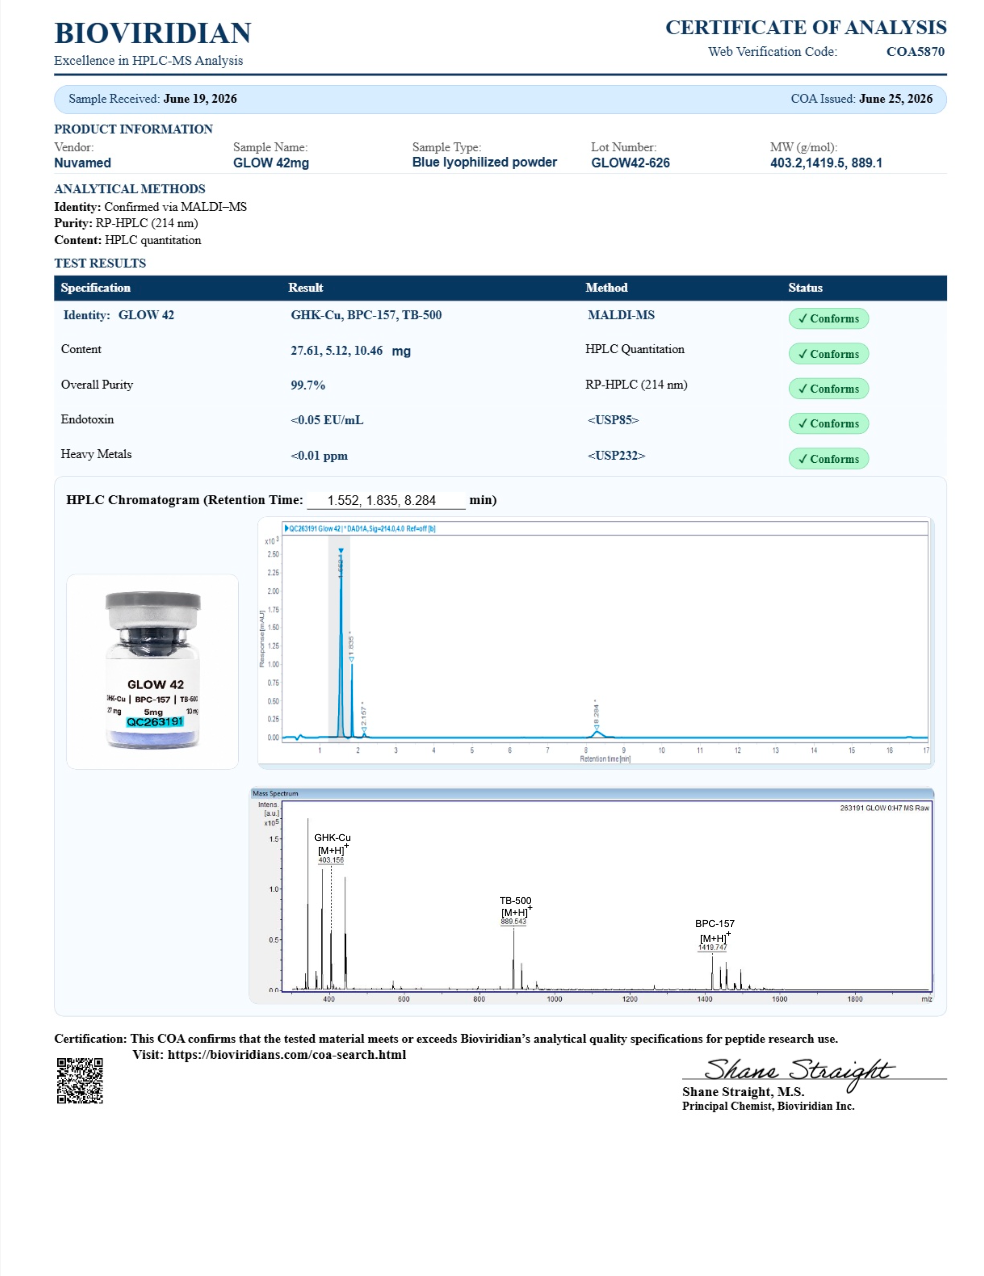Click the QR code image
Image resolution: width=984 pixels, height=1276 pixels.
pyautogui.click(x=79, y=1081)
